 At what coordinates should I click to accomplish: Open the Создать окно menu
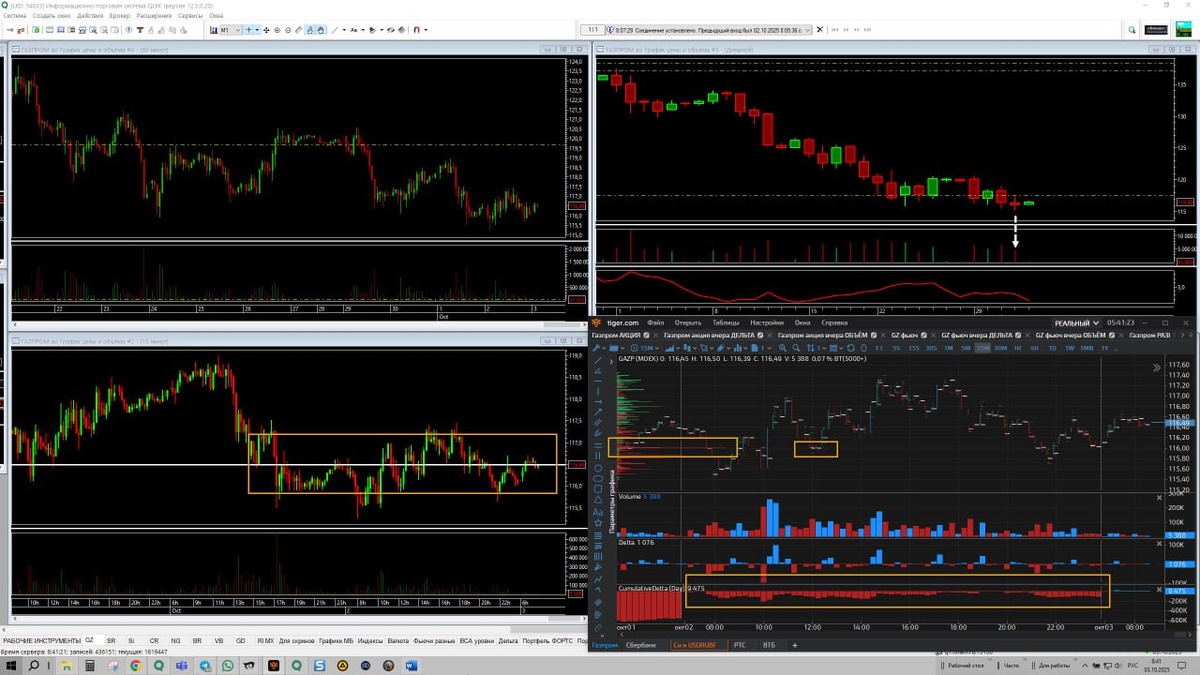click(x=51, y=16)
